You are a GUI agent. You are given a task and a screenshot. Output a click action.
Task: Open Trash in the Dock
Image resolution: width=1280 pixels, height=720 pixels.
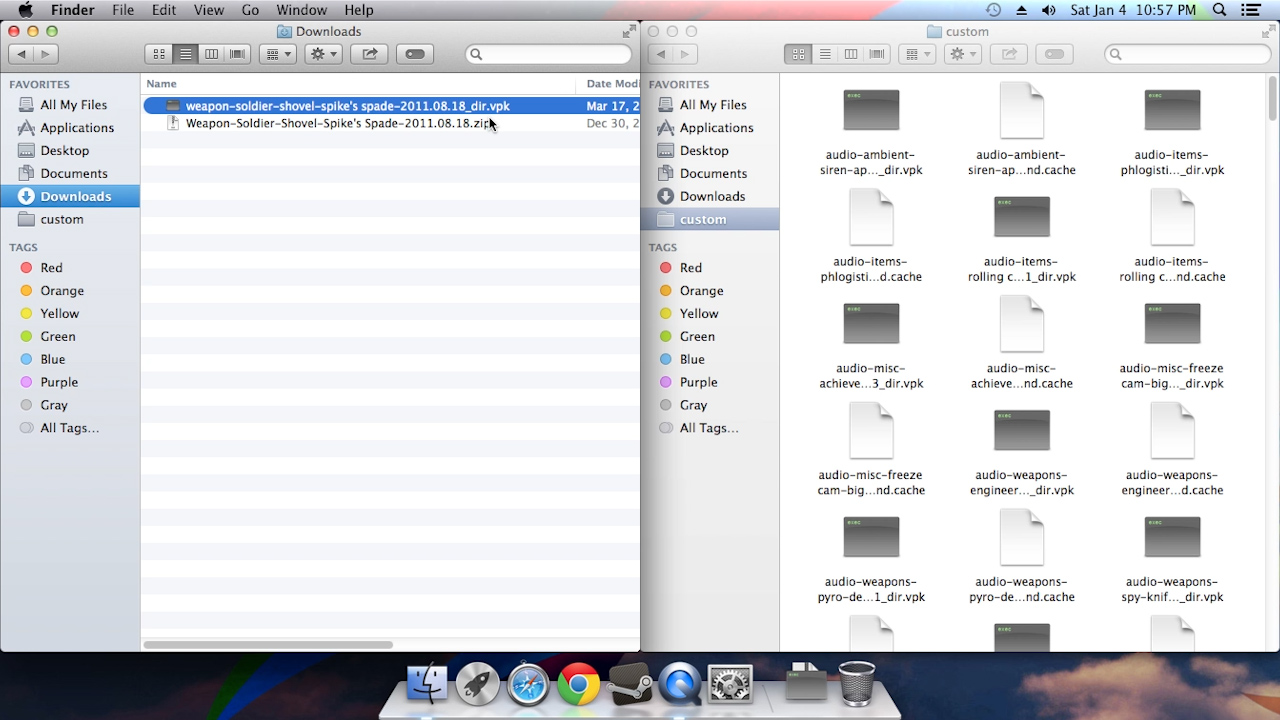click(x=856, y=684)
